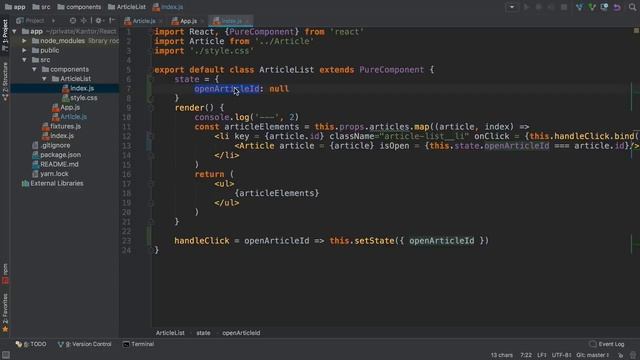This screenshot has width=640, height=360.
Task: Select index.js under ArticleList in tree
Action: [78, 88]
